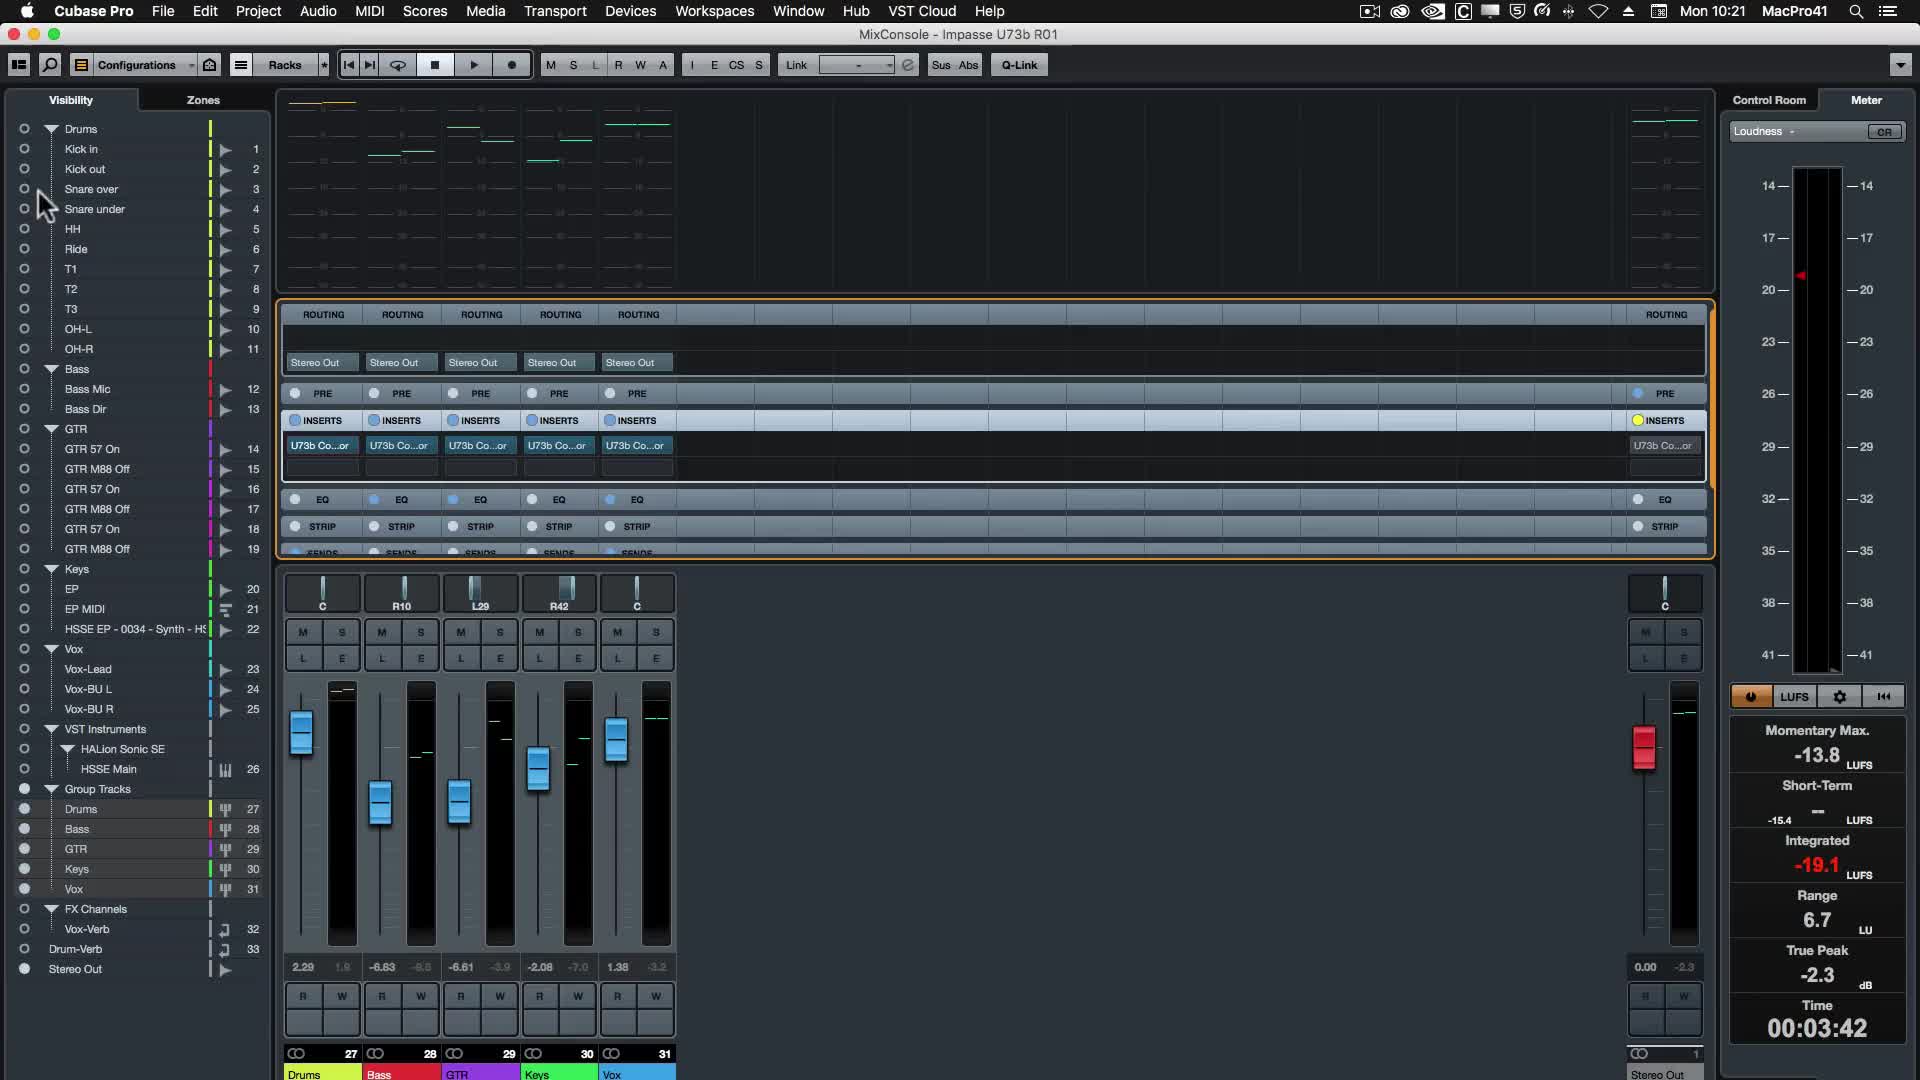Viewport: 1920px width, 1080px height.
Task: Open the Channel Filter Types icon
Action: [82, 65]
